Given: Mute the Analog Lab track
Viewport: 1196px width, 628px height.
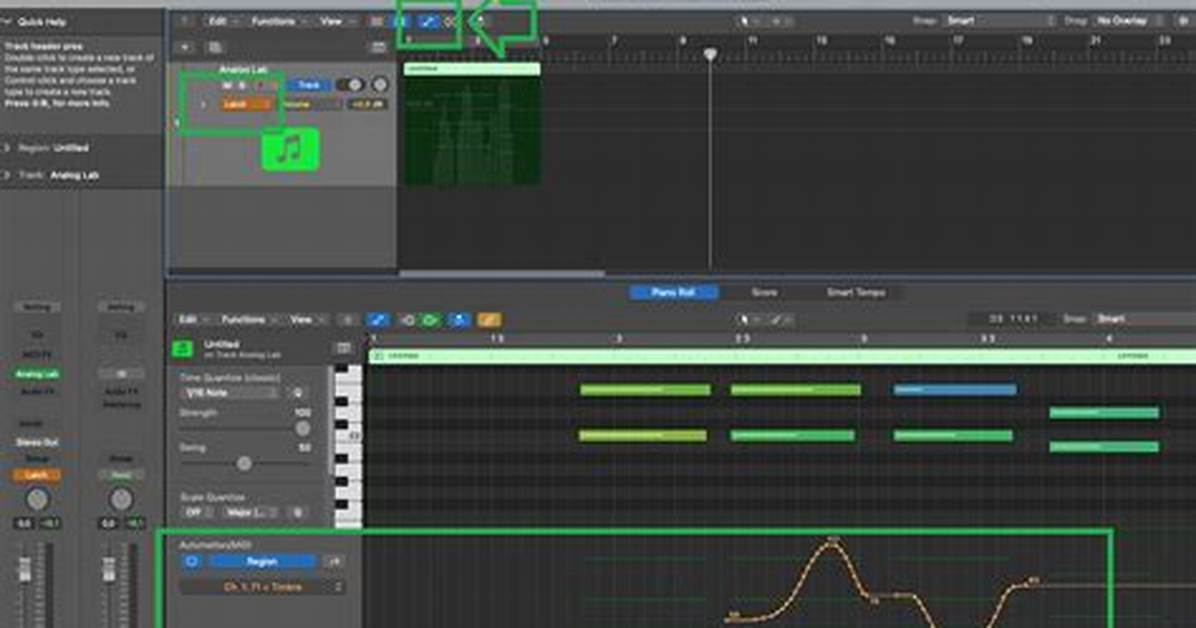Looking at the screenshot, I should click(x=227, y=85).
